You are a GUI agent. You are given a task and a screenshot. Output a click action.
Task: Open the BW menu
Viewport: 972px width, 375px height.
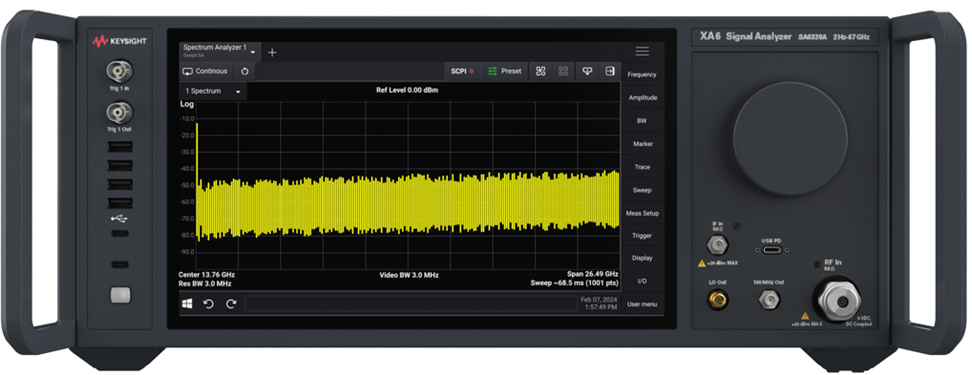(642, 121)
